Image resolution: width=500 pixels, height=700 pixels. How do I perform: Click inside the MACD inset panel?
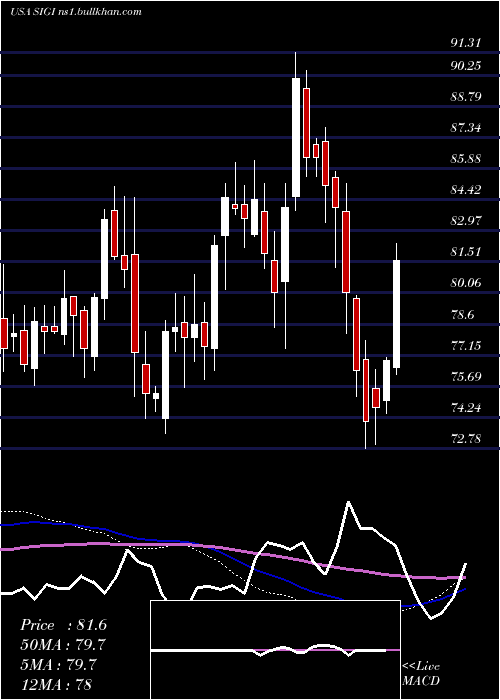point(275,650)
